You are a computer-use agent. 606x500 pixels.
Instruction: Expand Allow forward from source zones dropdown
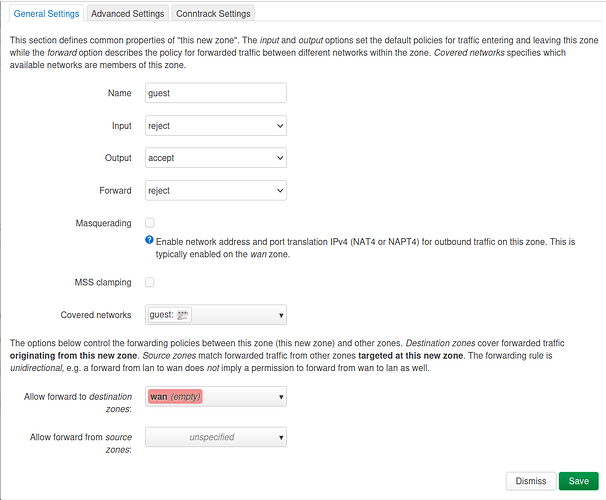(216, 437)
